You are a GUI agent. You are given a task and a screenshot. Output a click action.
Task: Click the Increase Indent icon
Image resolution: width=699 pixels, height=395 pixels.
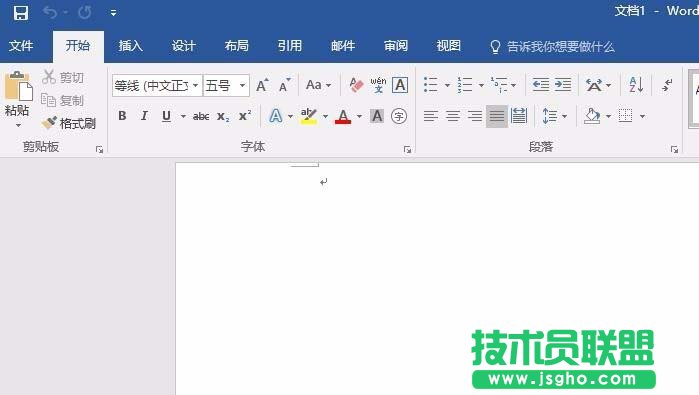point(563,85)
